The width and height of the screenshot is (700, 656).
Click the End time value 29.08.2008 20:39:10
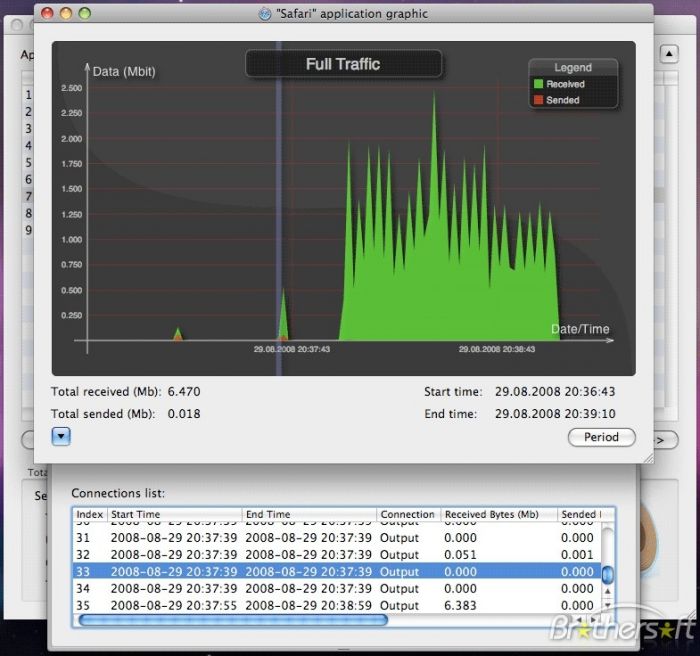click(555, 414)
